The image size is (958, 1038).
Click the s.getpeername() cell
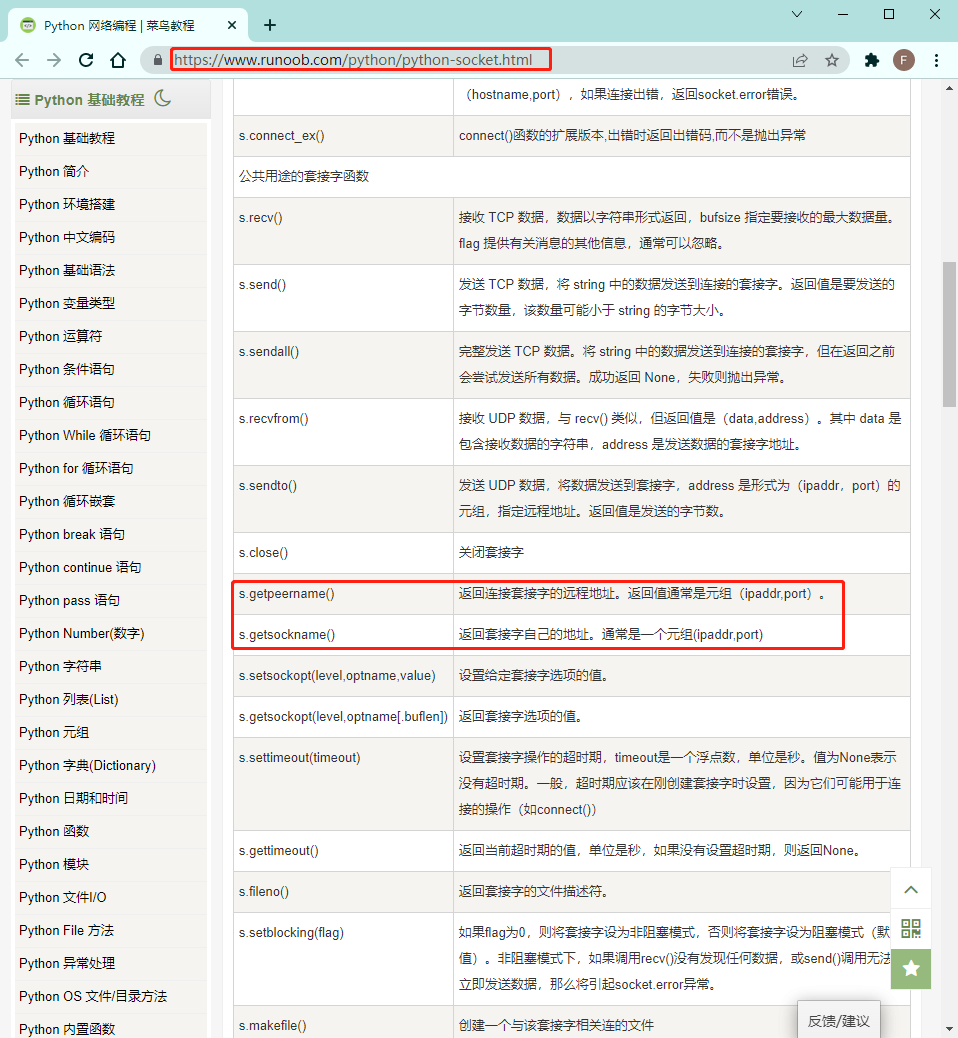tap(343, 594)
